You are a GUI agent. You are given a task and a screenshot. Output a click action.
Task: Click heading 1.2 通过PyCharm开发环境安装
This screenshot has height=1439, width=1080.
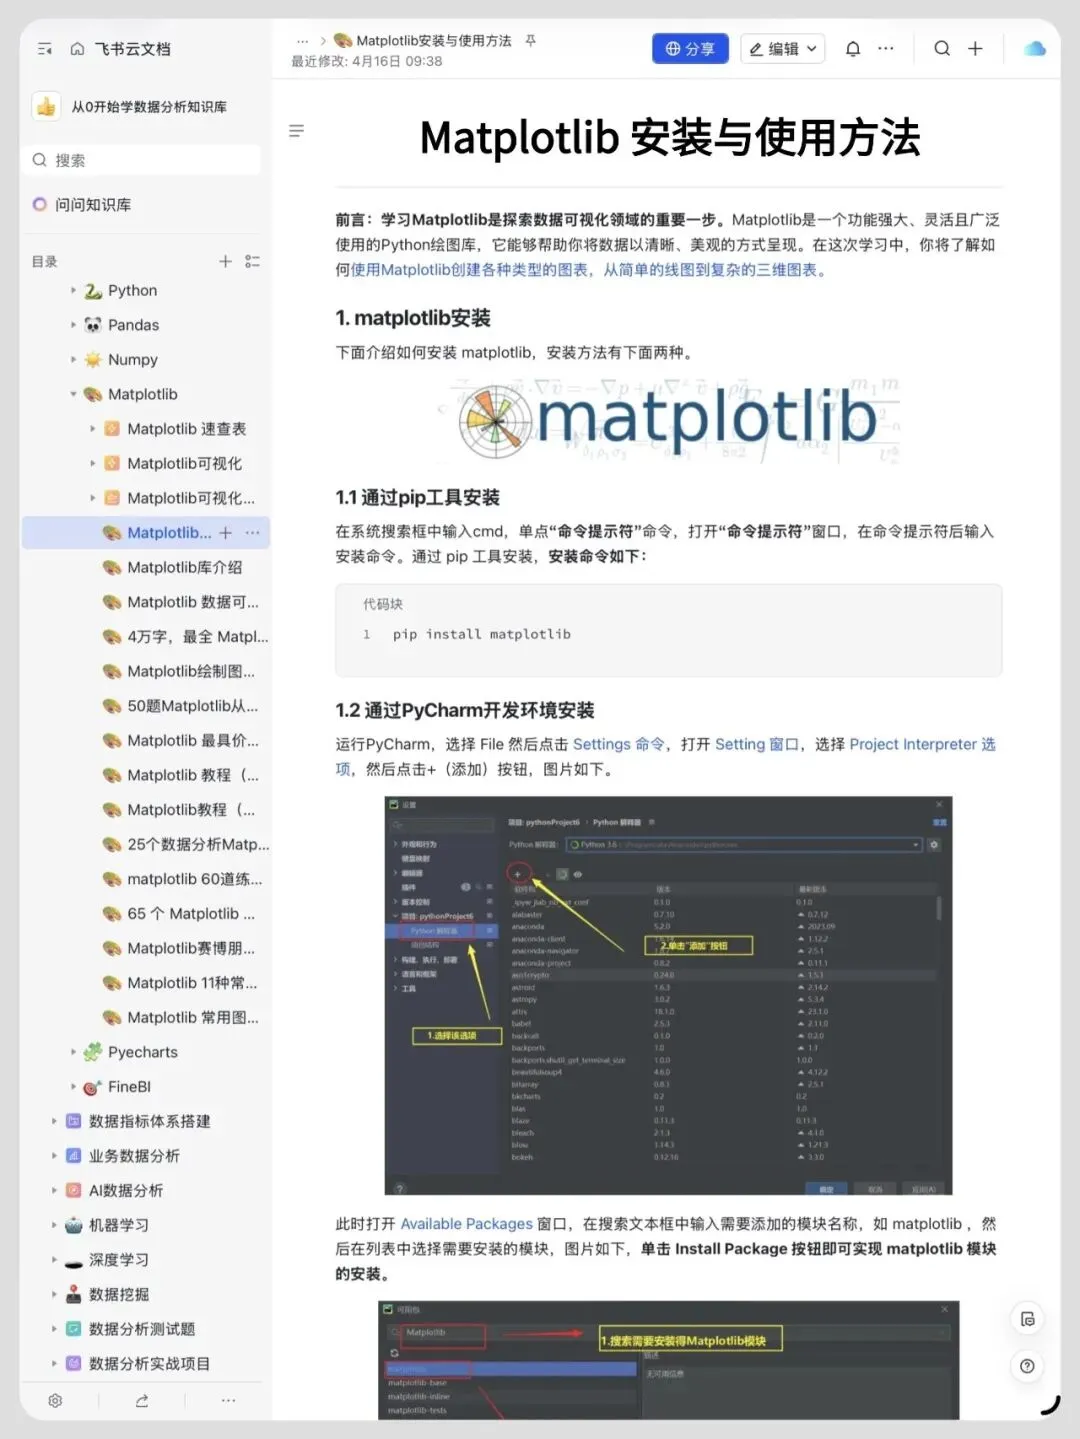click(x=465, y=710)
